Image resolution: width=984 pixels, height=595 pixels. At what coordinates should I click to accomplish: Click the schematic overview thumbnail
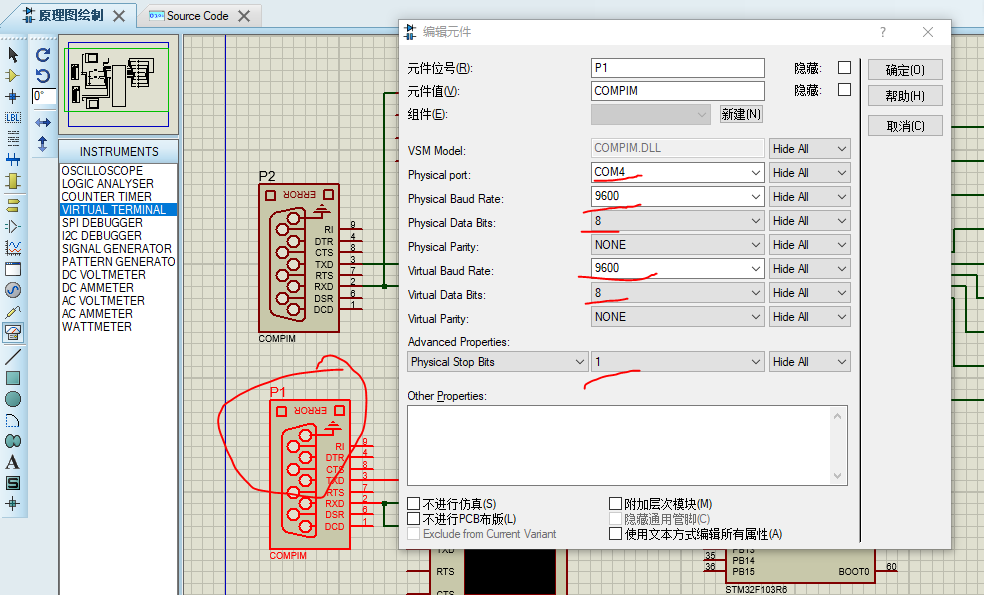(119, 85)
